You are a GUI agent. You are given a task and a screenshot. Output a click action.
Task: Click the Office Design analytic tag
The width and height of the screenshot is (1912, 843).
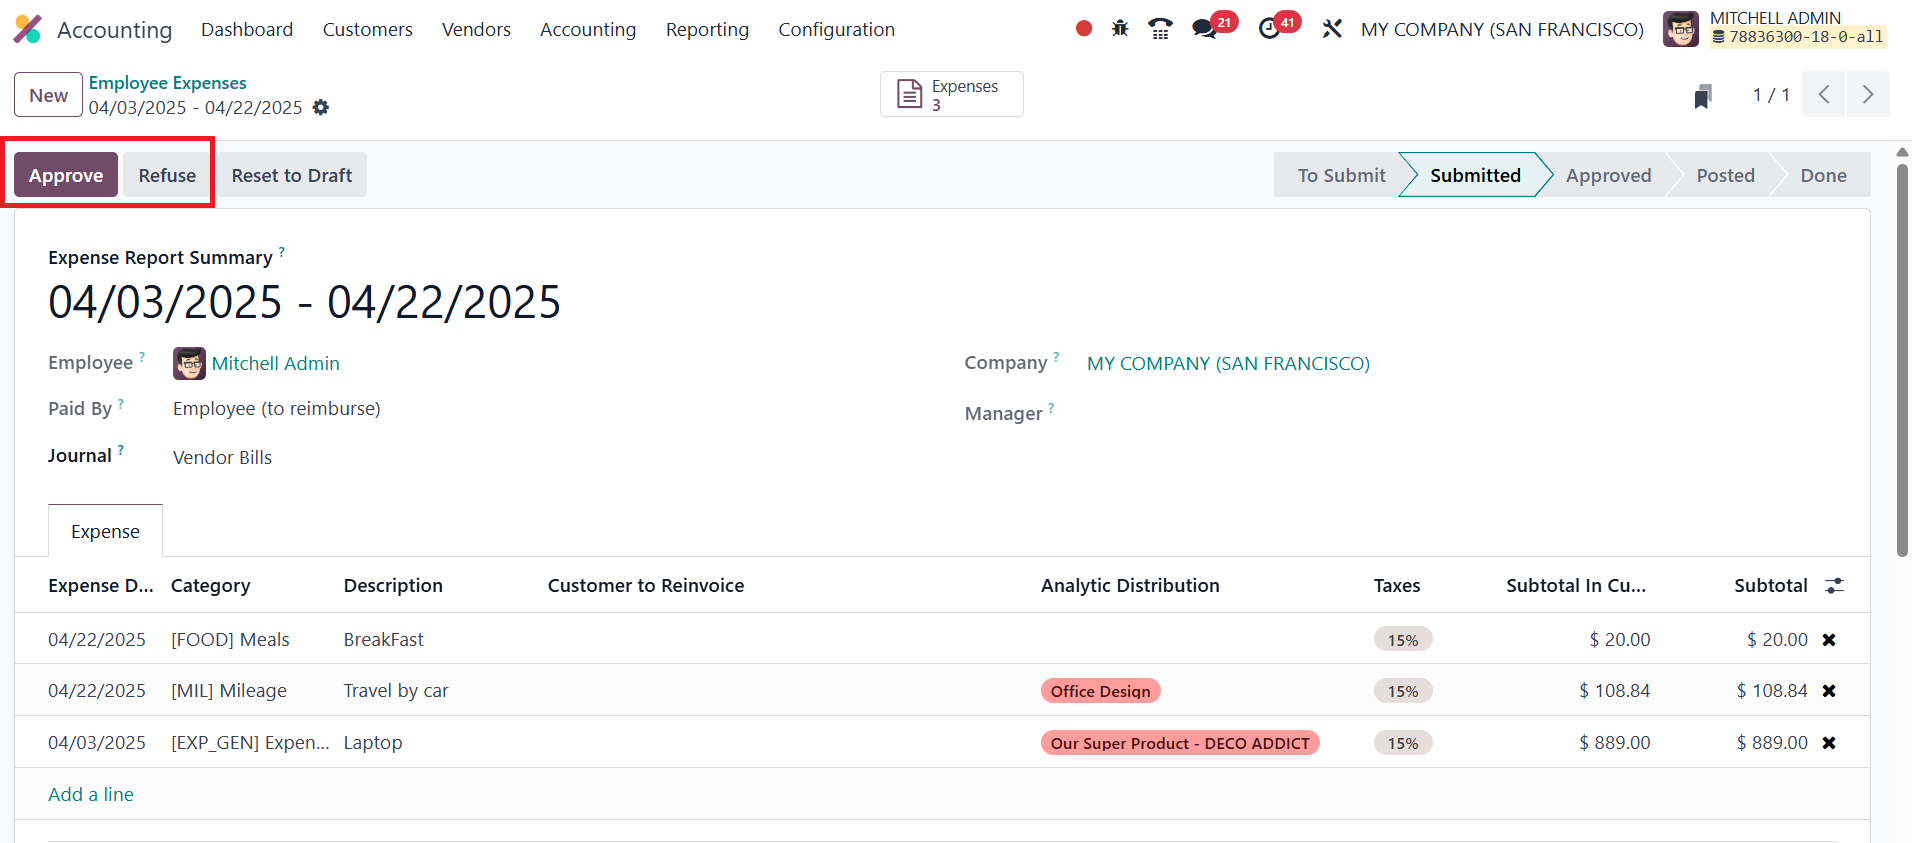pyautogui.click(x=1100, y=691)
